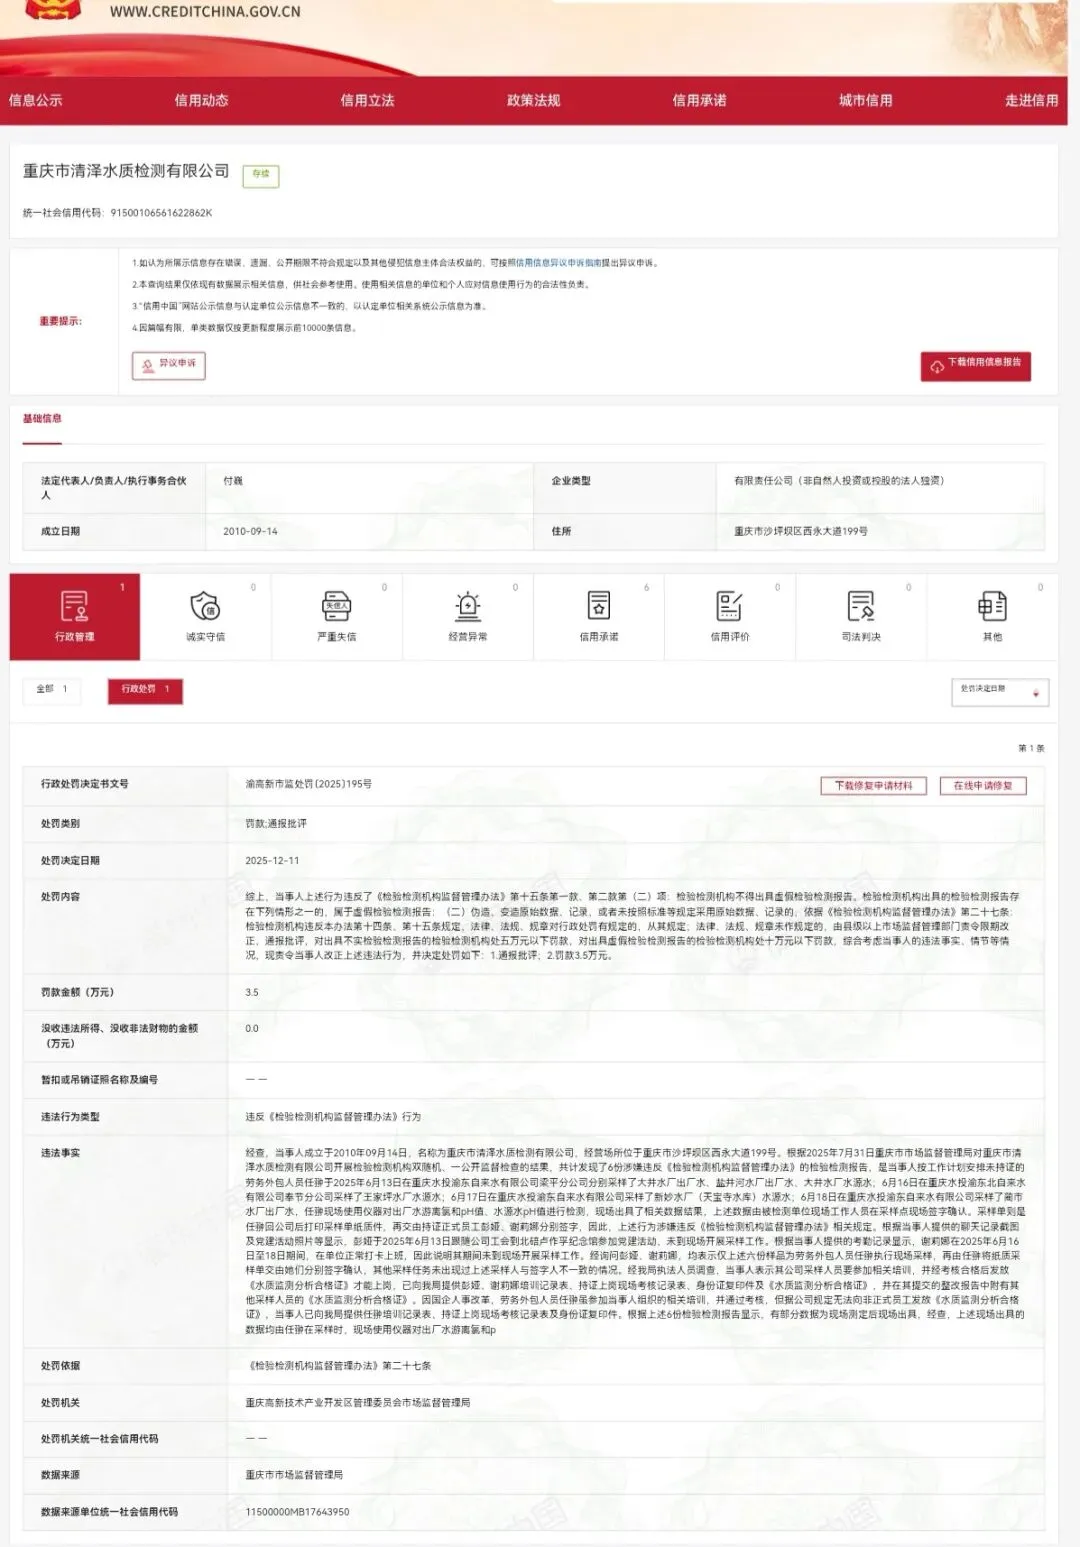This screenshot has width=1080, height=1547.
Task: Click 下载信用信息报告 button
Action: tap(975, 365)
